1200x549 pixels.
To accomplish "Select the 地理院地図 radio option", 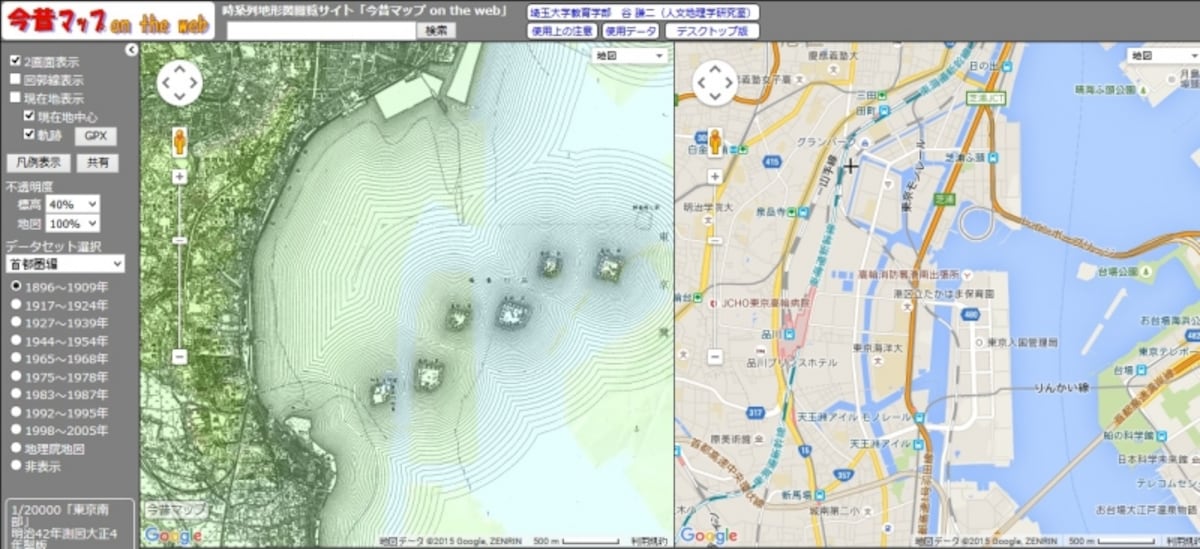I will [15, 448].
